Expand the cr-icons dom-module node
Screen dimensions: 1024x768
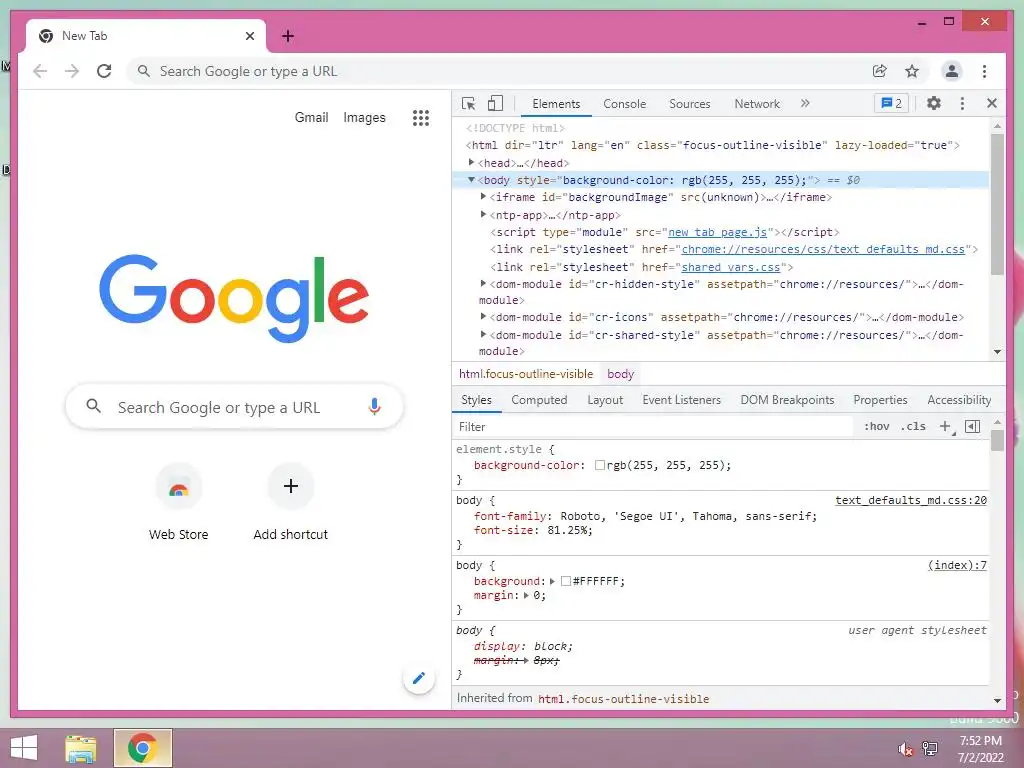click(x=483, y=316)
